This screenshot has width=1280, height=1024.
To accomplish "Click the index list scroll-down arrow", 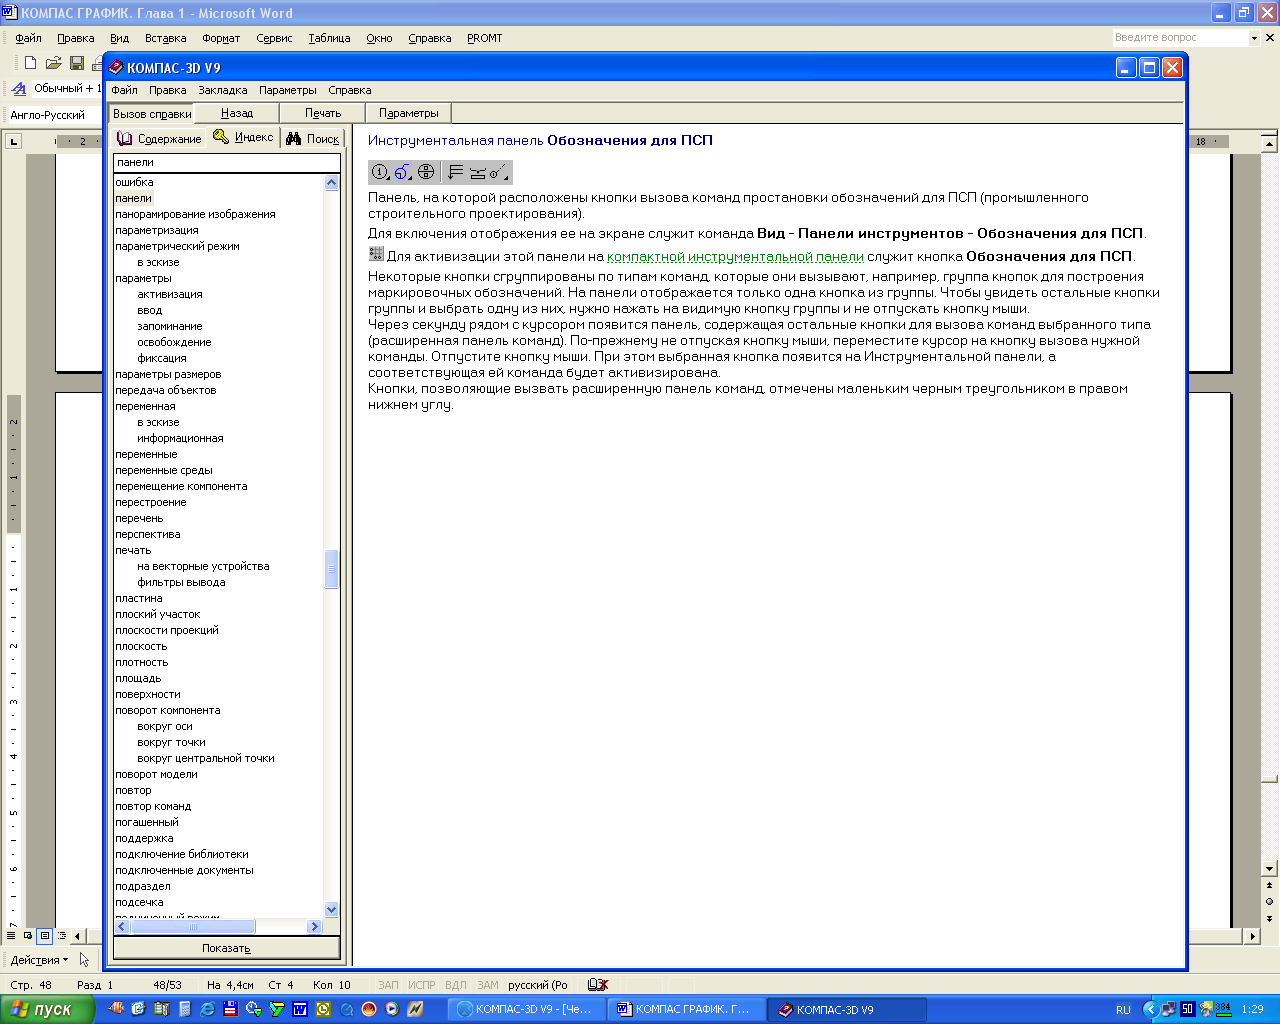I will (x=332, y=909).
